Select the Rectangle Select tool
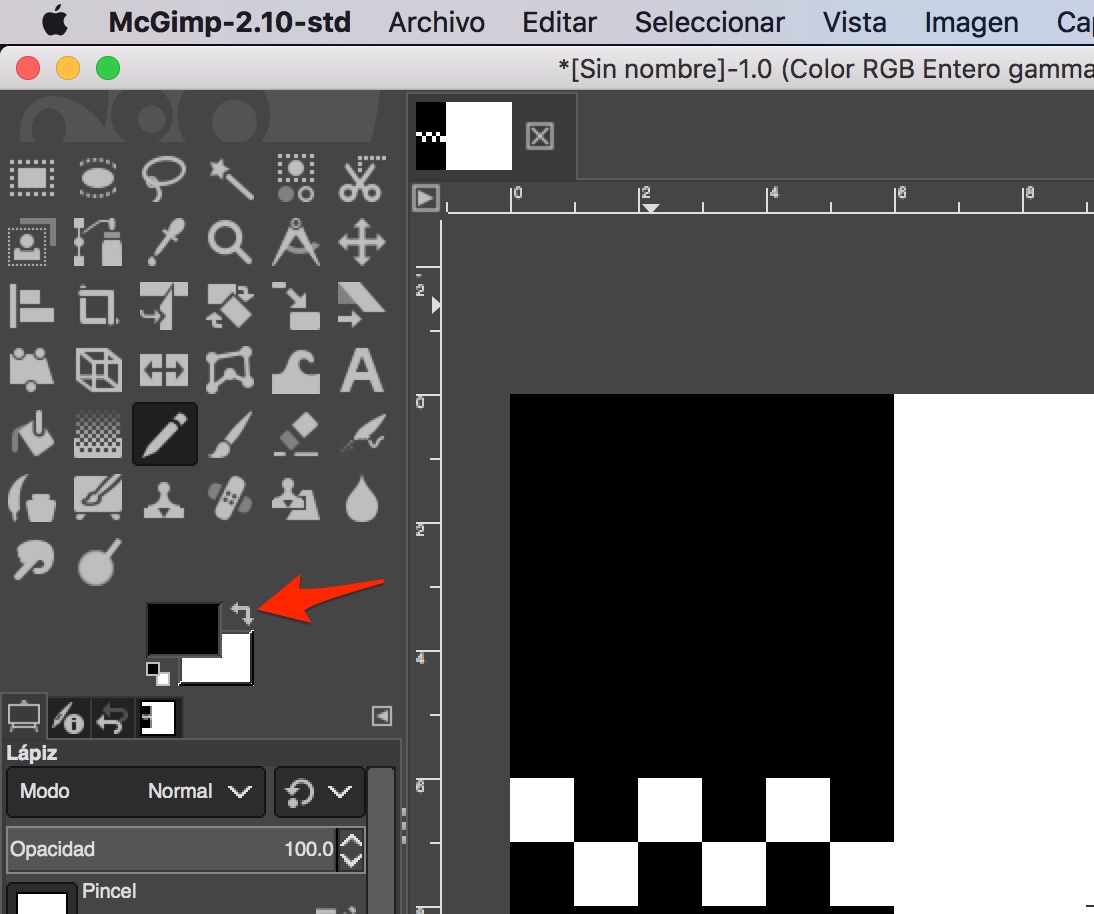 pyautogui.click(x=32, y=177)
